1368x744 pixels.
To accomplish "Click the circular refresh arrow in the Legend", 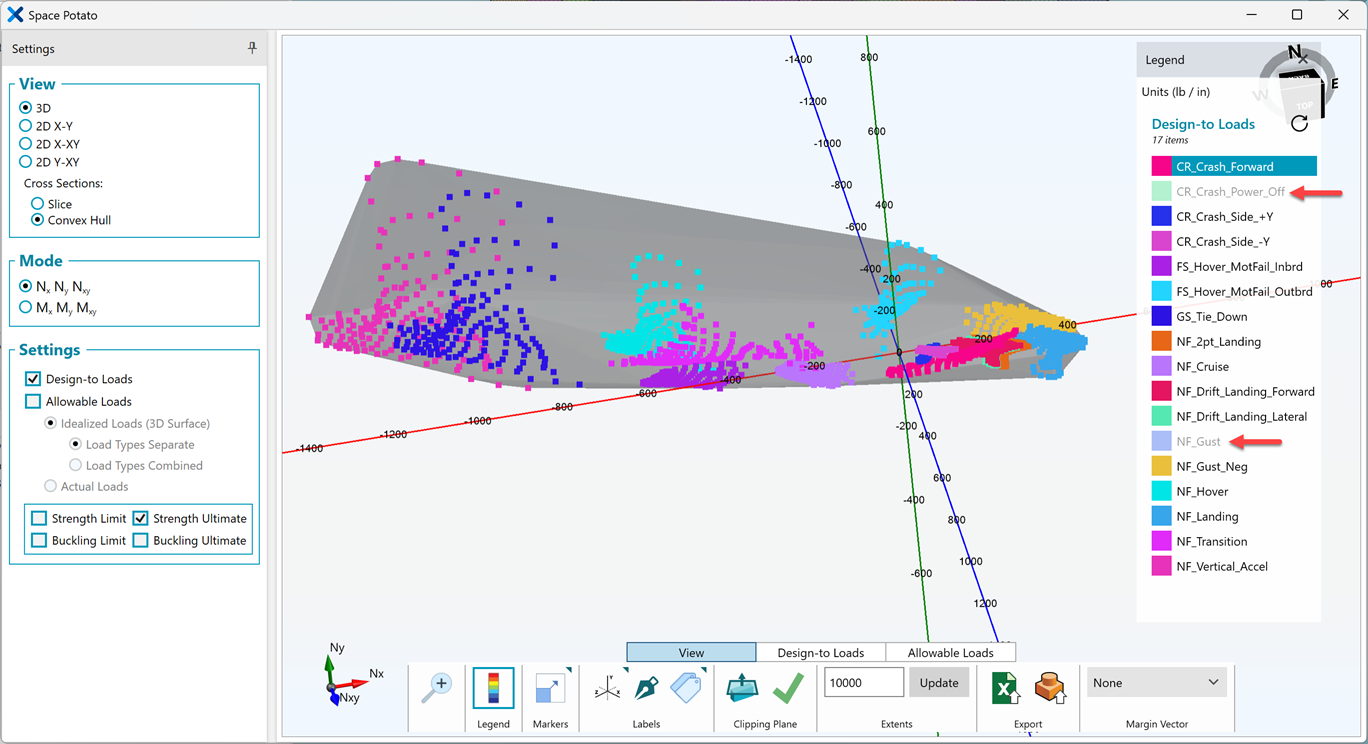I will [1299, 123].
